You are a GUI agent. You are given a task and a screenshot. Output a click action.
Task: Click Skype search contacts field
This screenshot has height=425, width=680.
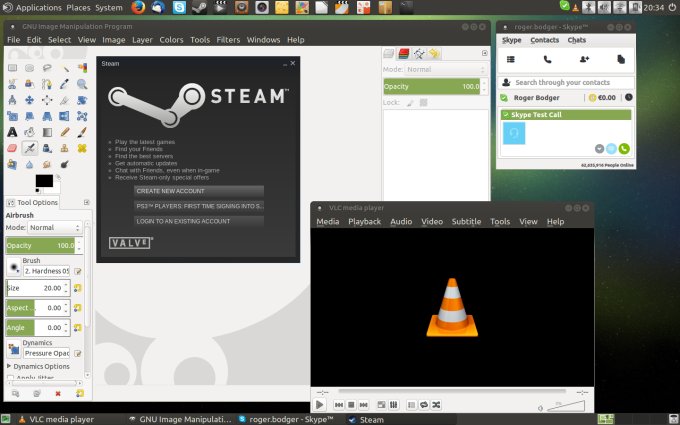click(x=566, y=82)
